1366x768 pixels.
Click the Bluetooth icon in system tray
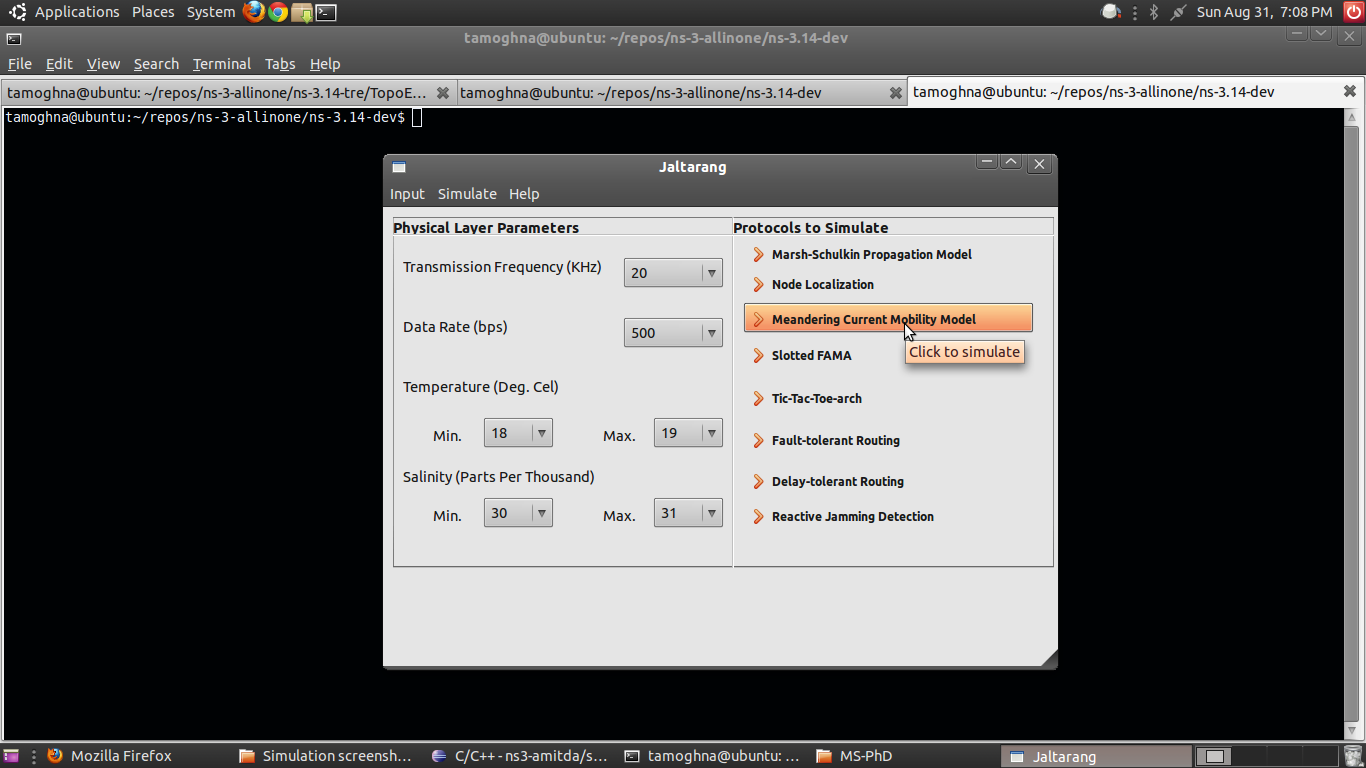(1153, 12)
